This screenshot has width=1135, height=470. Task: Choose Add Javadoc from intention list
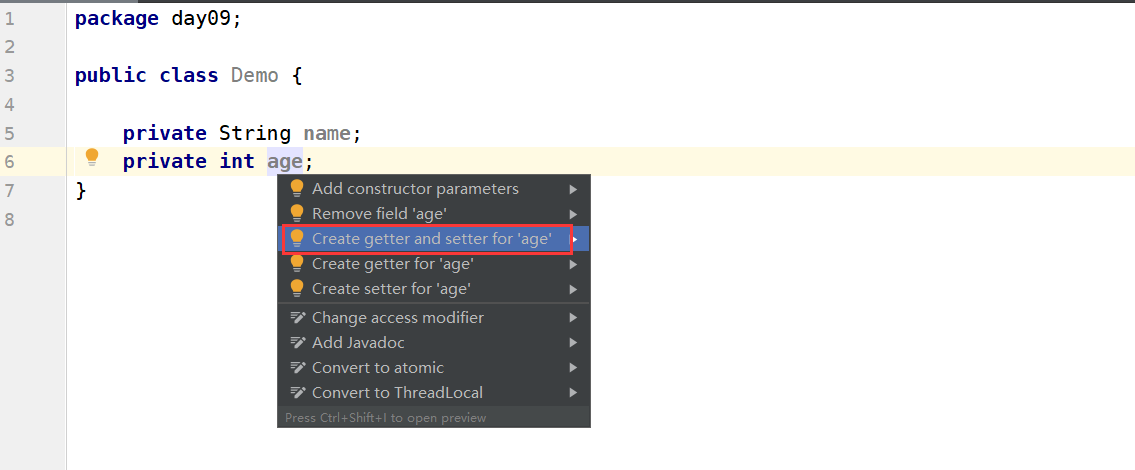point(434,343)
